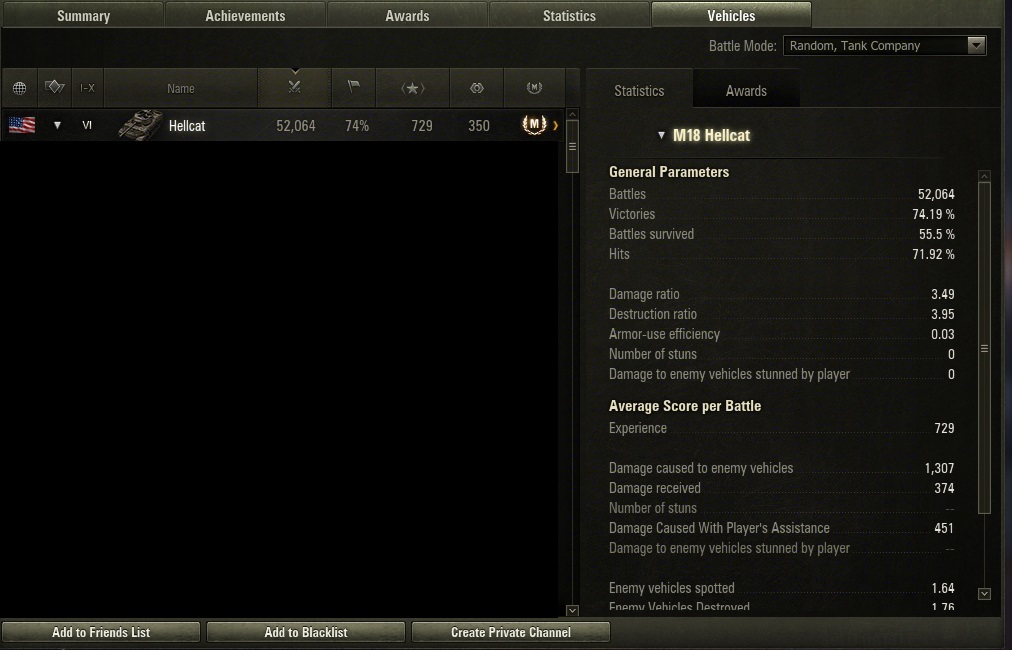This screenshot has width=1012, height=650.
Task: Click the Victories 74.19 % value
Action: (x=933, y=214)
